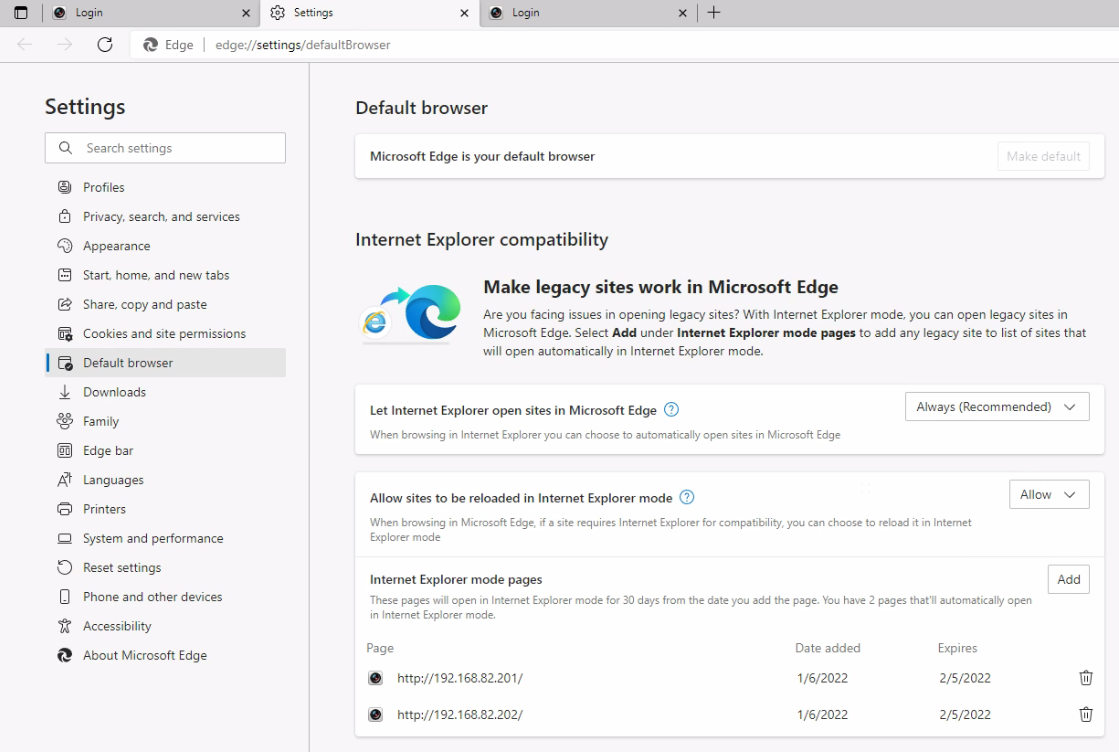Image resolution: width=1119 pixels, height=752 pixels.
Task: Select Appearance in the settings sidebar
Action: pyautogui.click(x=116, y=246)
